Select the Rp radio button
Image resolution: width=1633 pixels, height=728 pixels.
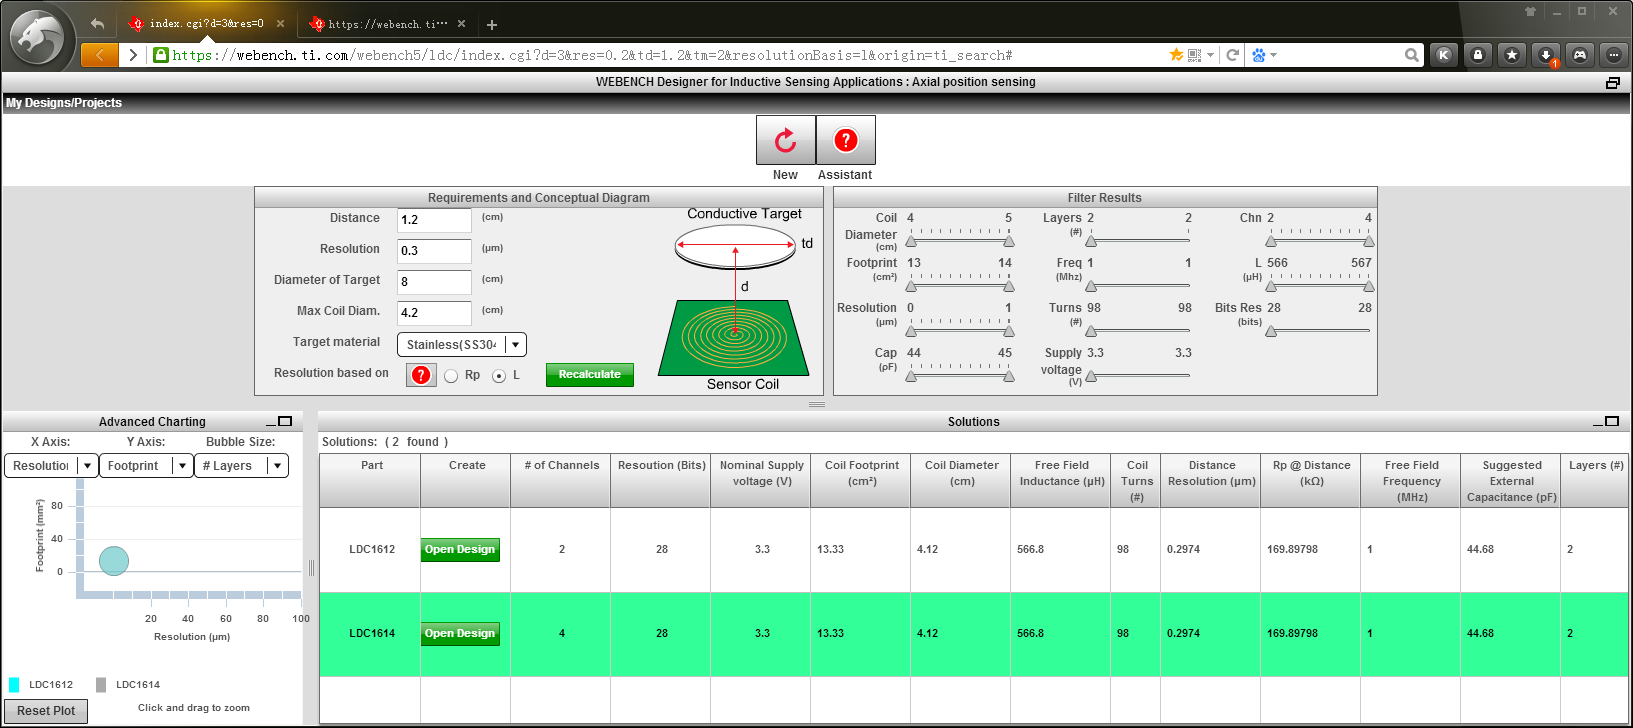[x=451, y=376]
